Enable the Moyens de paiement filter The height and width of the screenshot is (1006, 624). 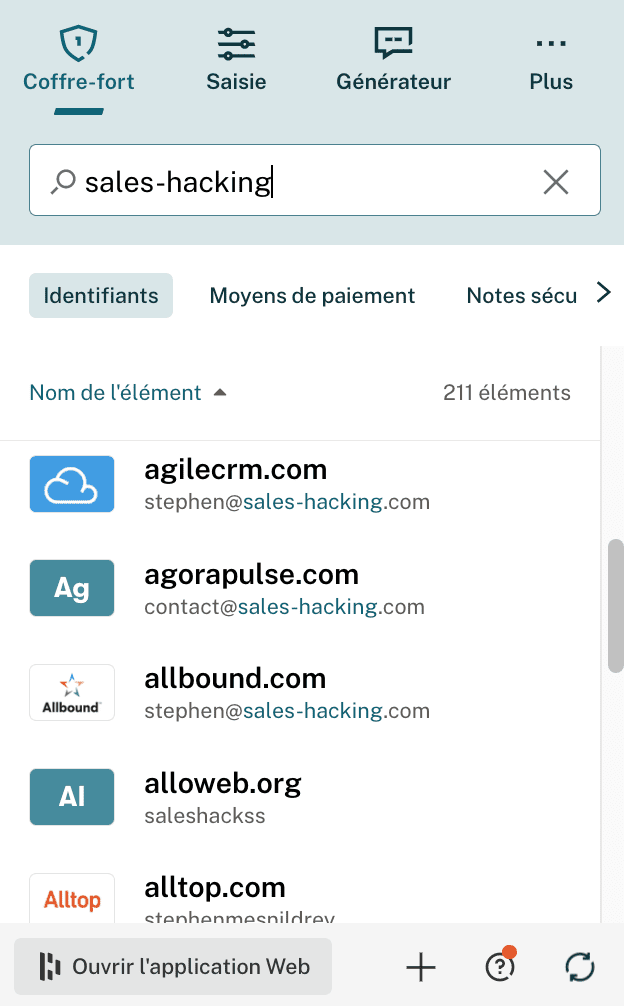point(312,295)
